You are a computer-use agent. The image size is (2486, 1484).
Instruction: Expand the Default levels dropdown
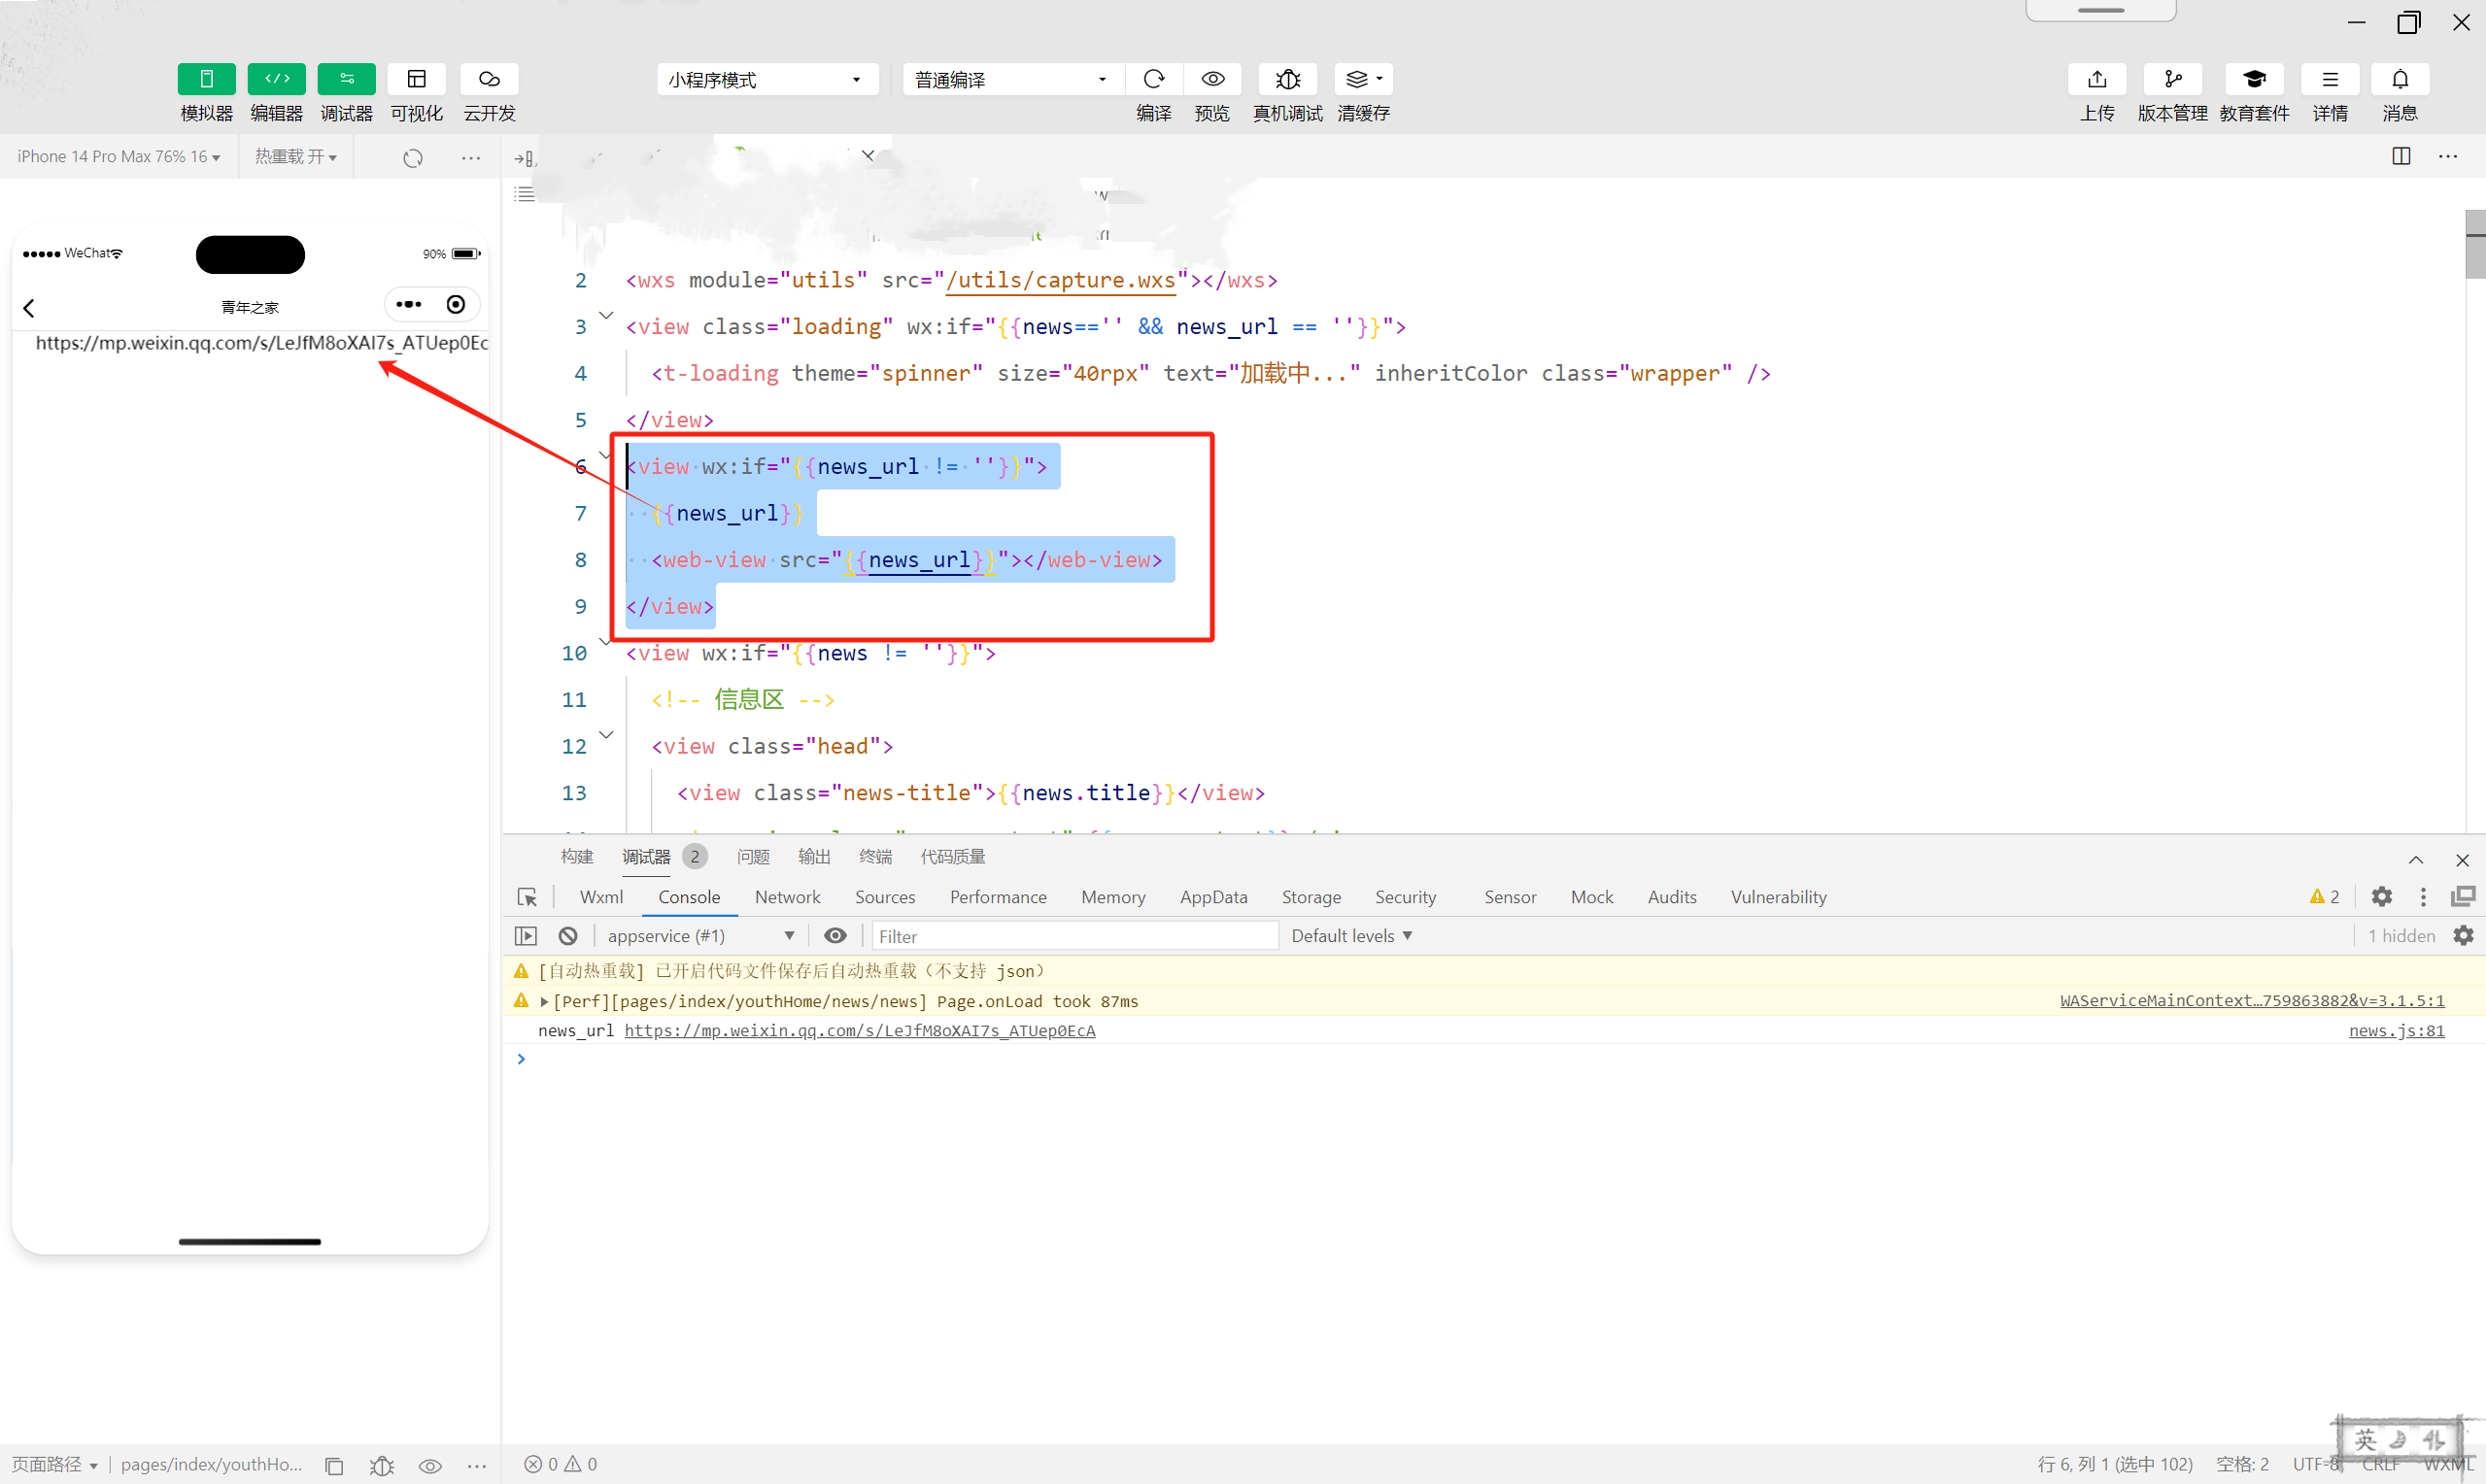point(1351,936)
